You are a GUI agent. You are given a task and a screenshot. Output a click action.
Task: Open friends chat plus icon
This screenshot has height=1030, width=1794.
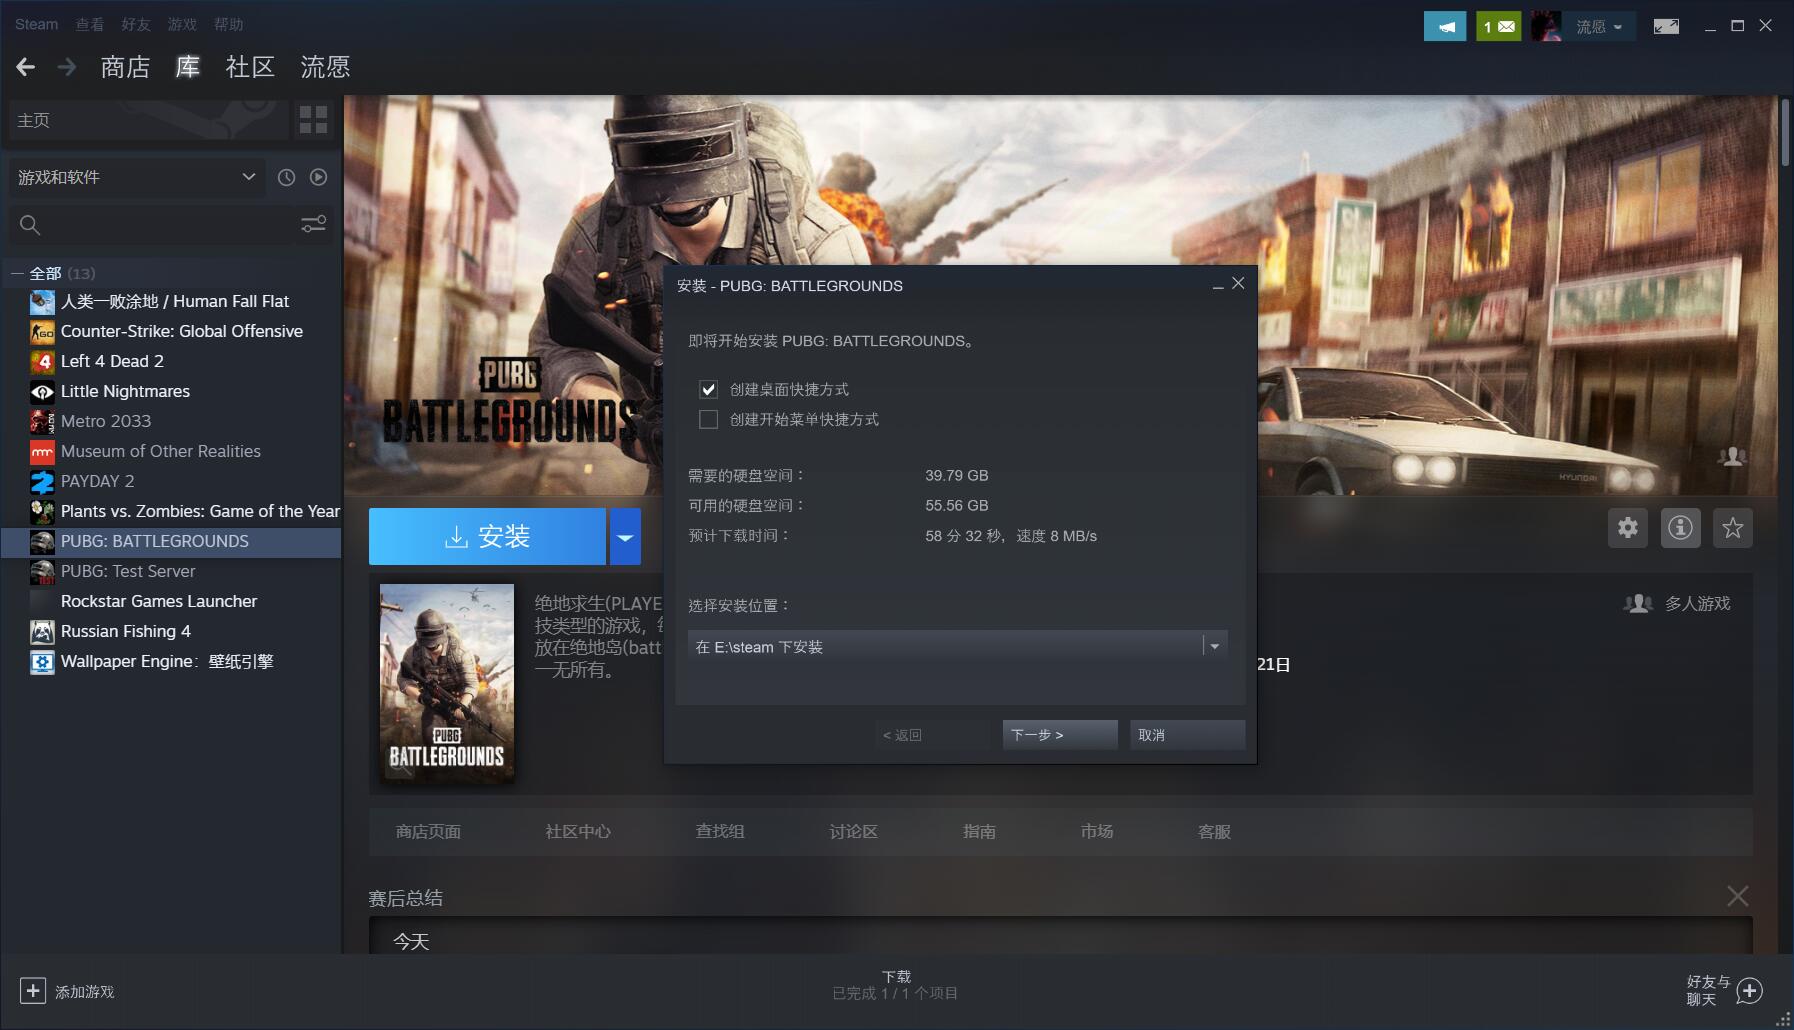(x=1749, y=991)
